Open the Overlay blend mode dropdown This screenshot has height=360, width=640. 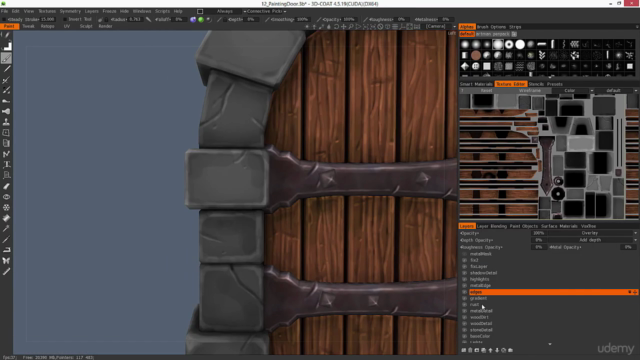[592, 233]
